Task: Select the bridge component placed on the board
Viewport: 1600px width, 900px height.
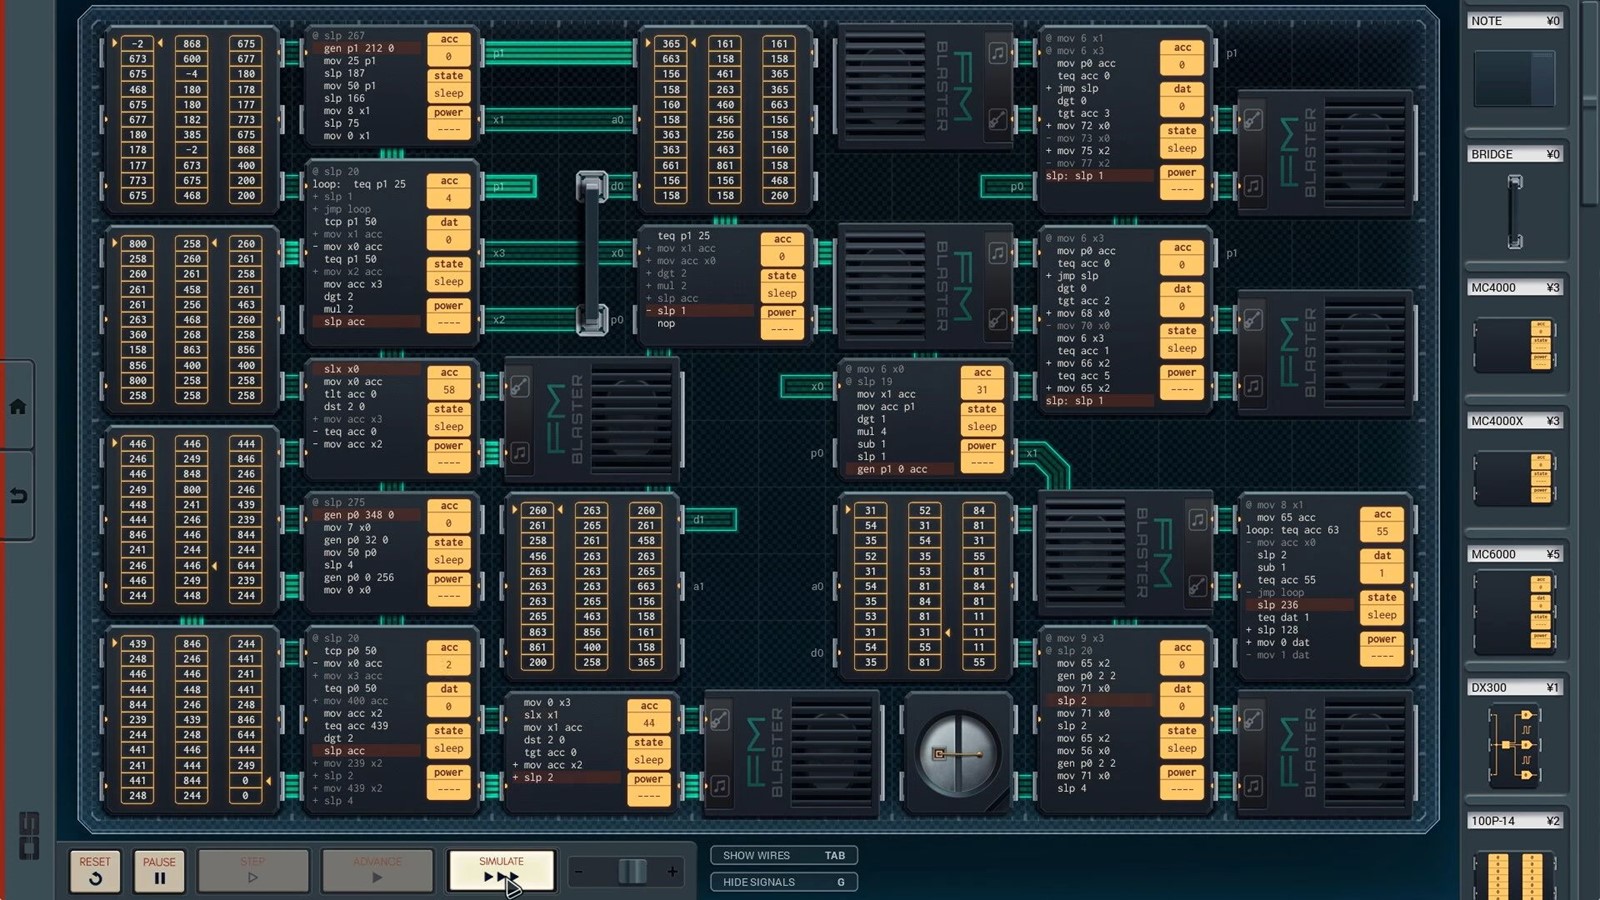Action: (x=592, y=253)
